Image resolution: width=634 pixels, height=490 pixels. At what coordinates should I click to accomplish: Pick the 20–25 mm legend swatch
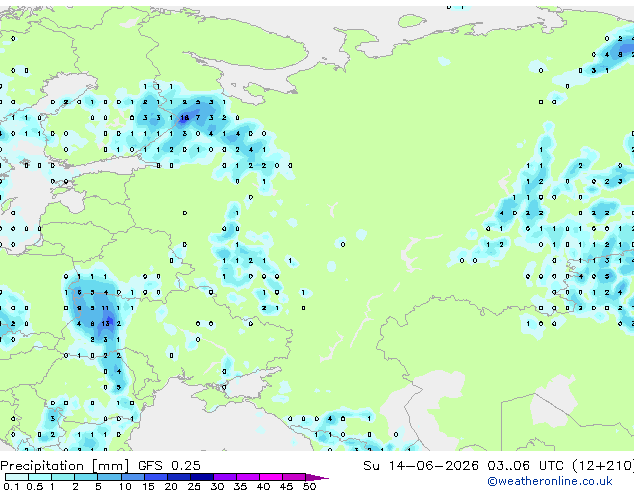point(178,477)
